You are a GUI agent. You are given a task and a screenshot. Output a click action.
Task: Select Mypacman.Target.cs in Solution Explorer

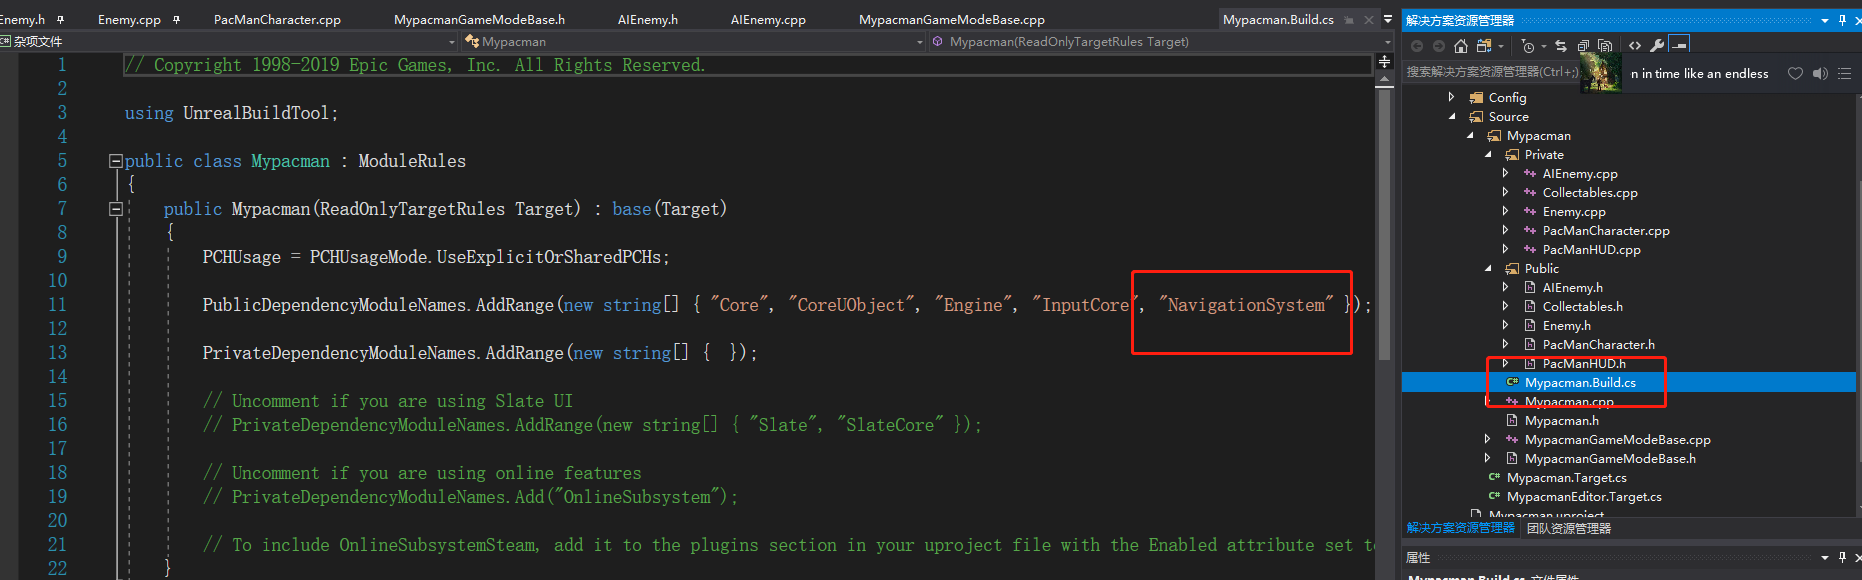(x=1566, y=478)
